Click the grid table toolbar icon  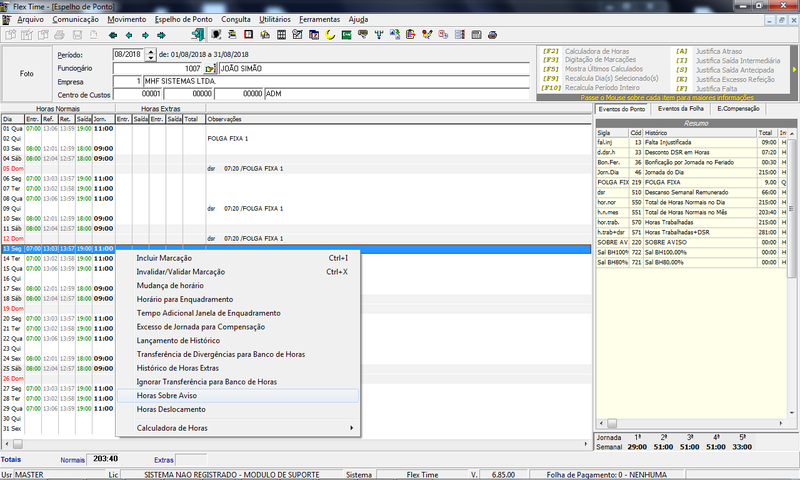281,35
